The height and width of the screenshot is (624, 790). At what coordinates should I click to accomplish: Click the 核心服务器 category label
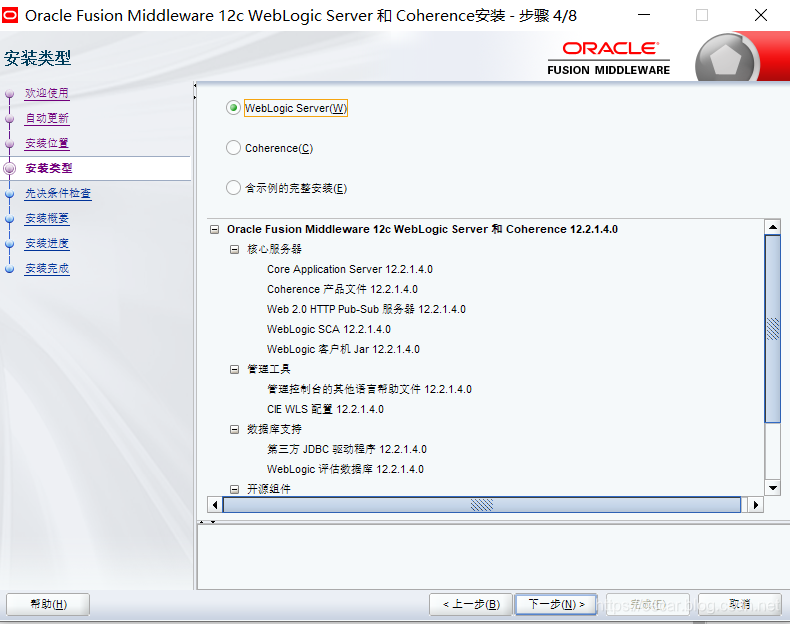(x=274, y=249)
